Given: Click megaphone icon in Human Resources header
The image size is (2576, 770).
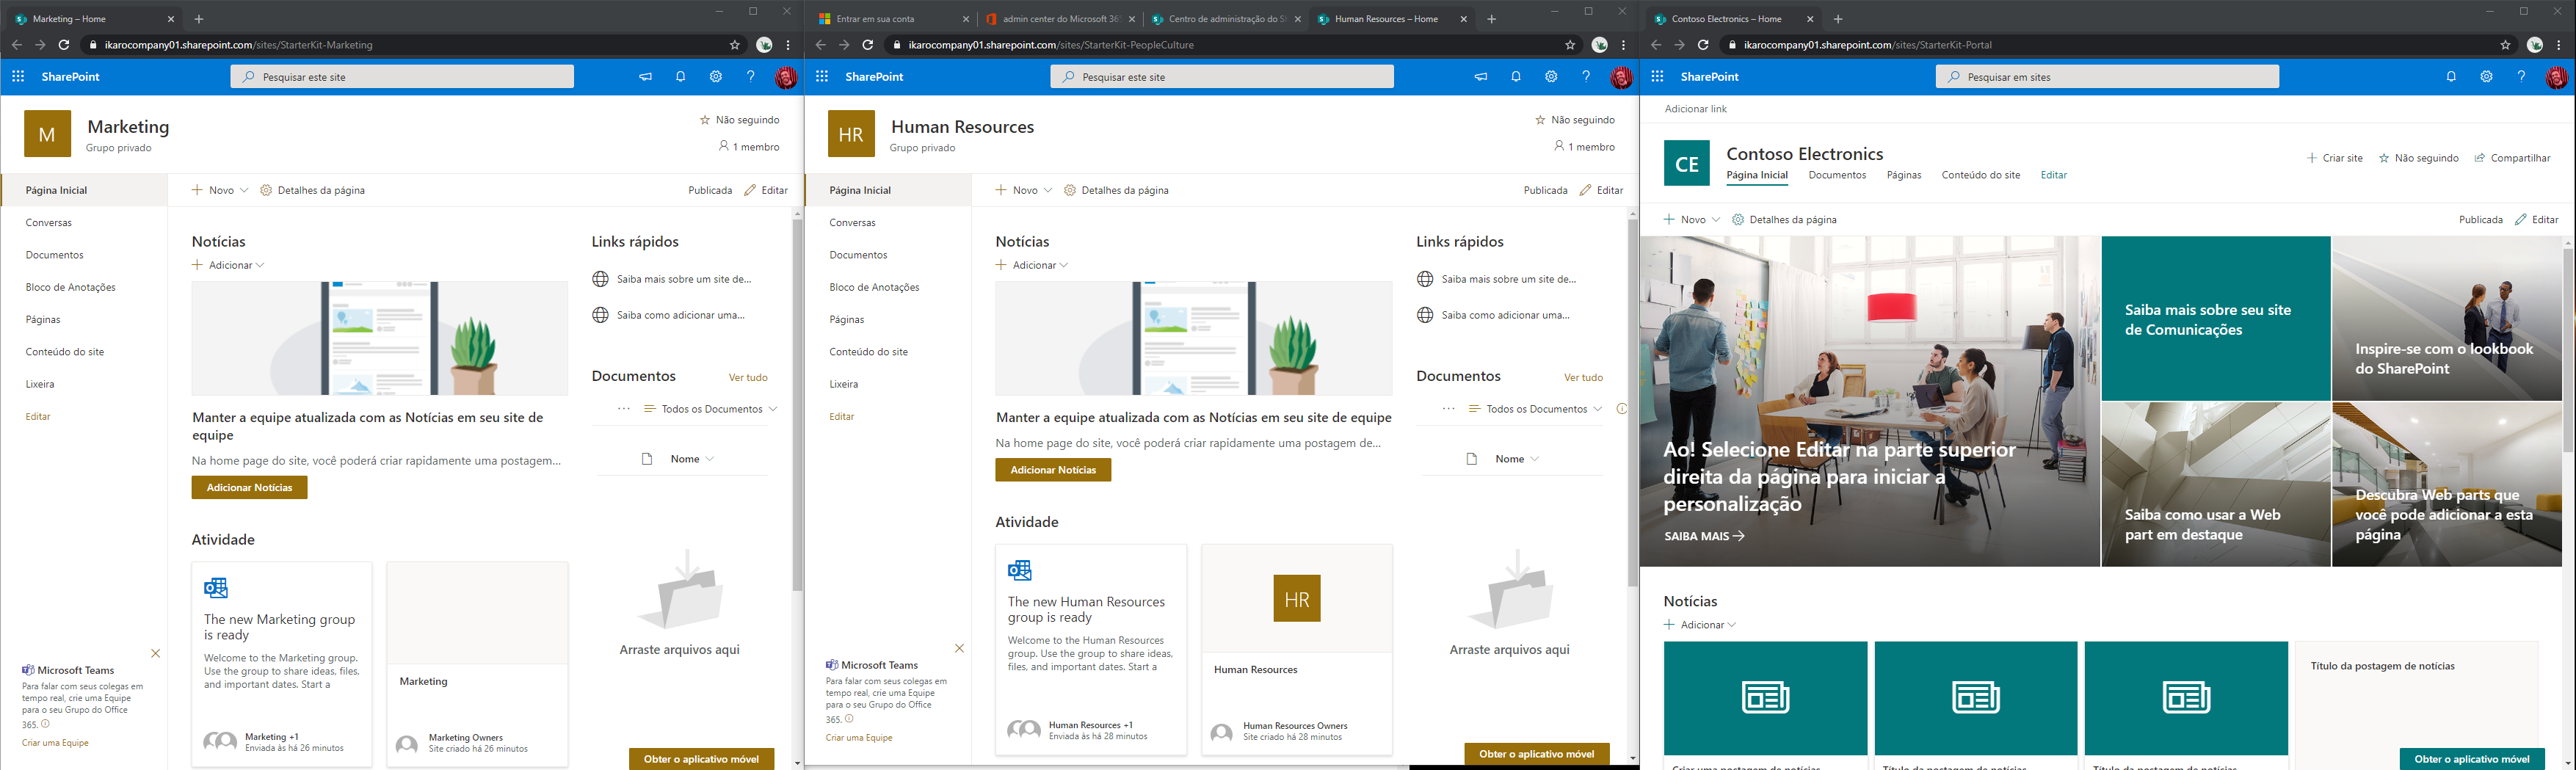Looking at the screenshot, I should (1480, 77).
